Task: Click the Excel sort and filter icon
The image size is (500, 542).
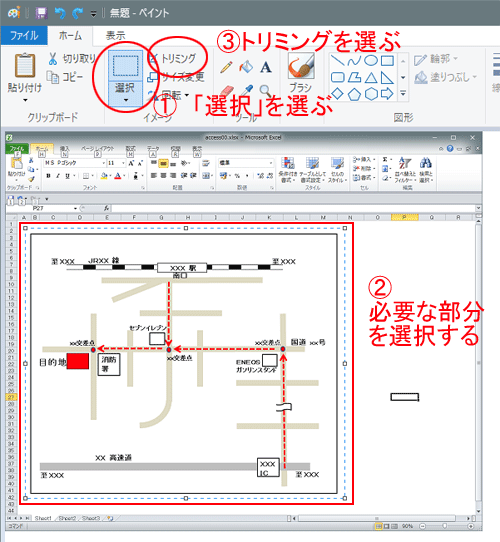Action: pos(405,163)
